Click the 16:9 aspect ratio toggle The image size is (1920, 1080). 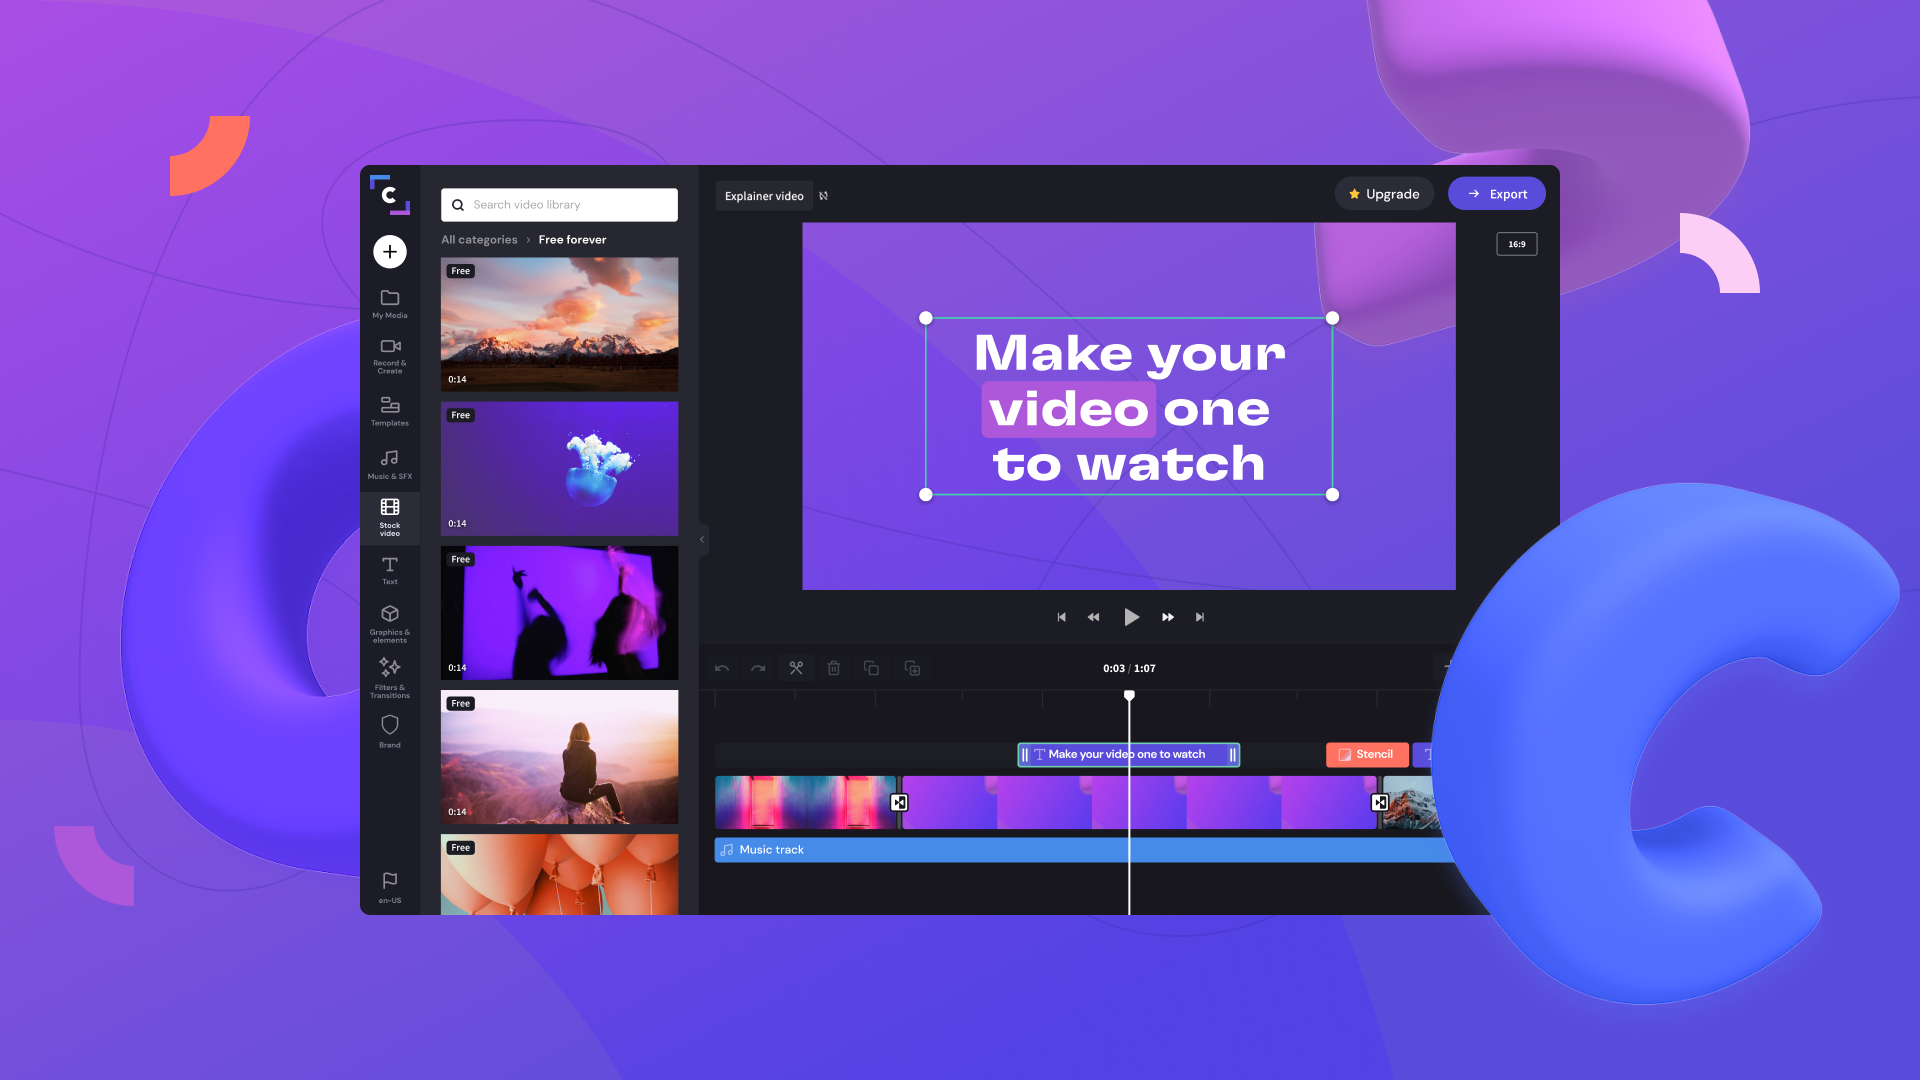[x=1516, y=243]
